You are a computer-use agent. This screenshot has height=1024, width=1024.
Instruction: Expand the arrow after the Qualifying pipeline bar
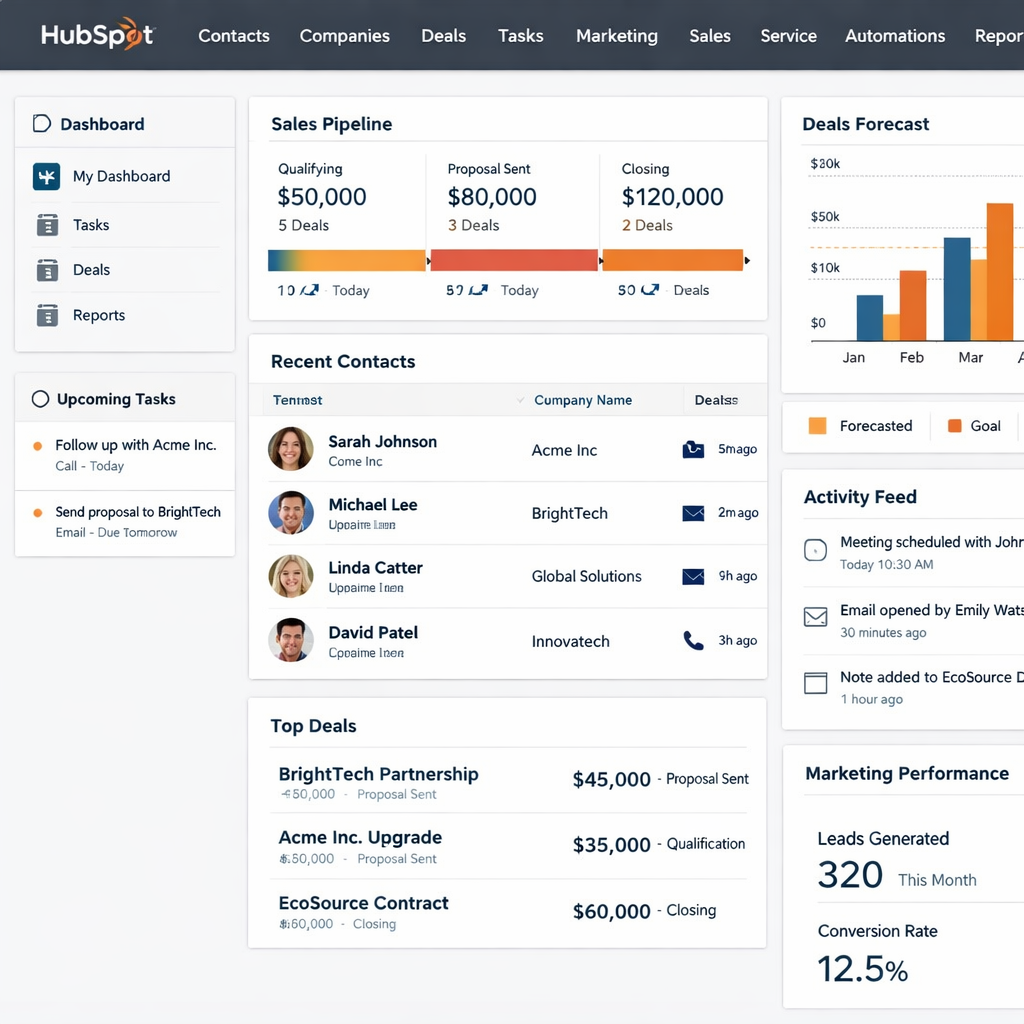pyautogui.click(x=429, y=261)
